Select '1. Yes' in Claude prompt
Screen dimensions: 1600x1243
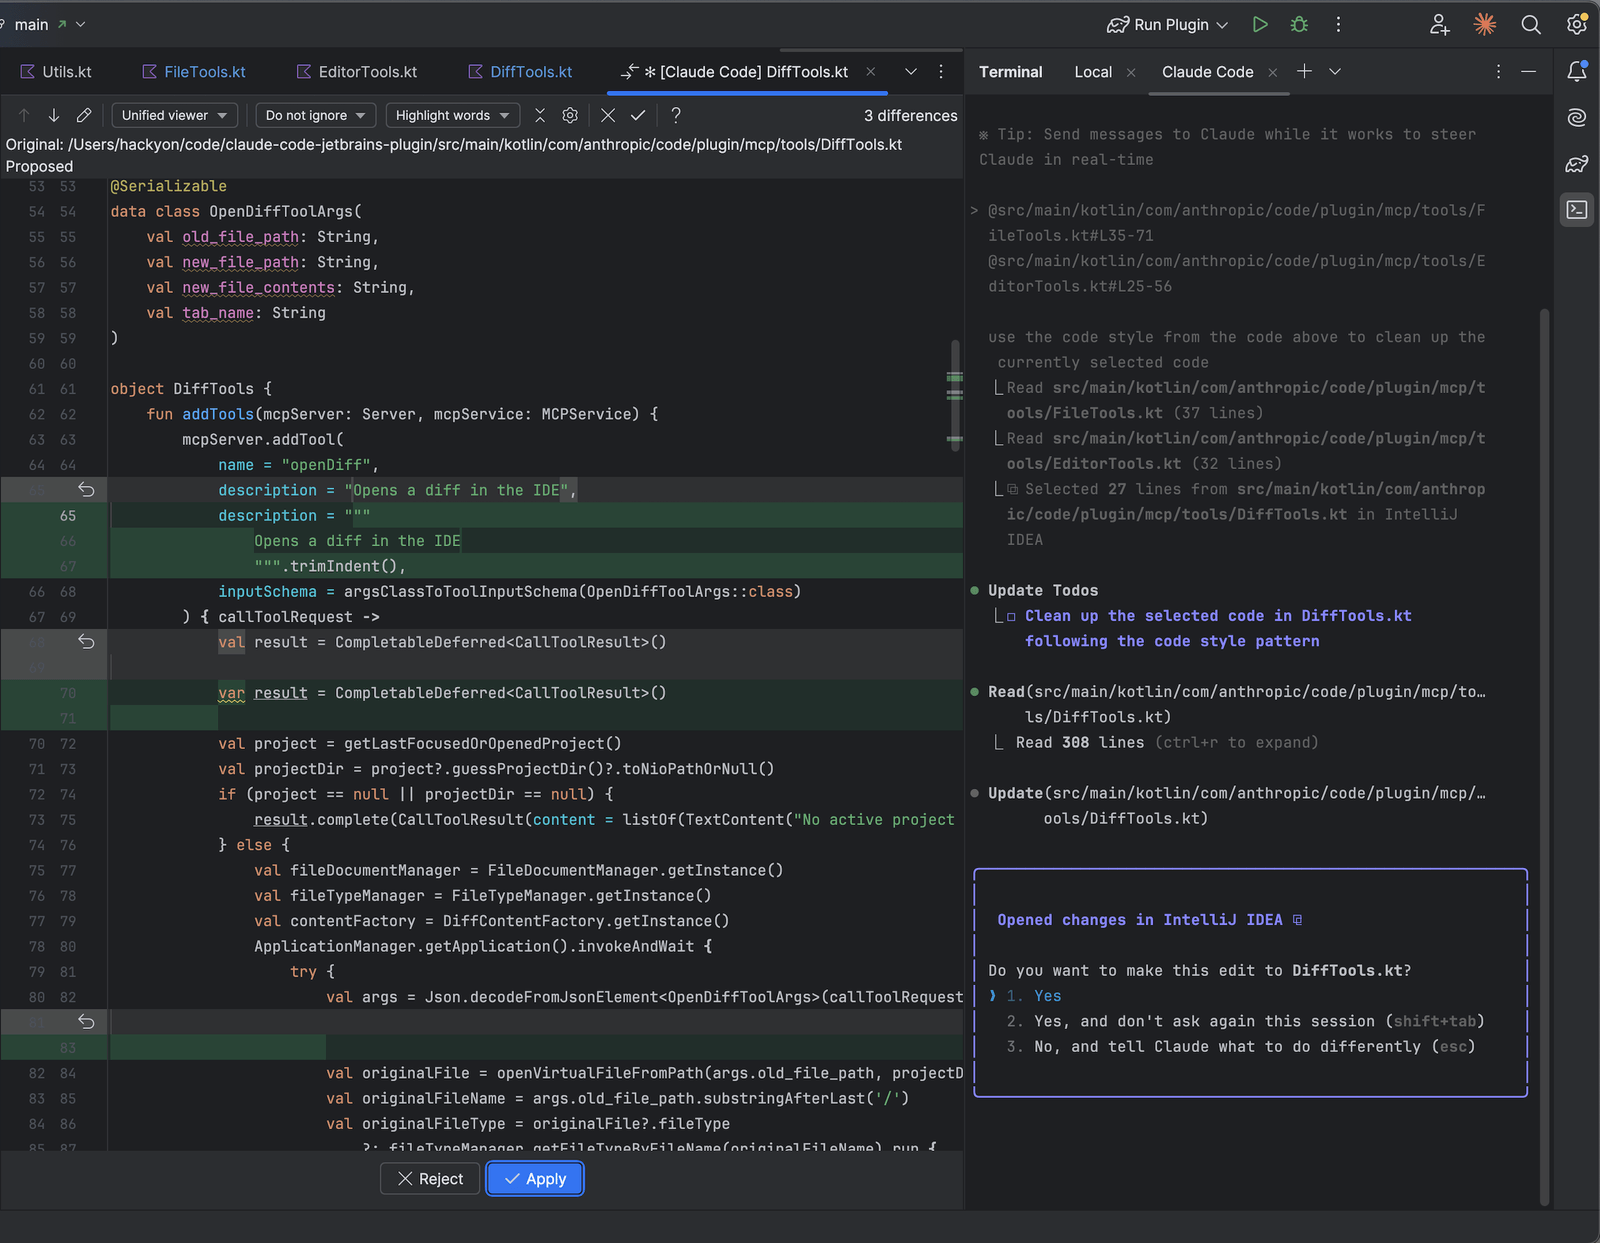point(1034,996)
